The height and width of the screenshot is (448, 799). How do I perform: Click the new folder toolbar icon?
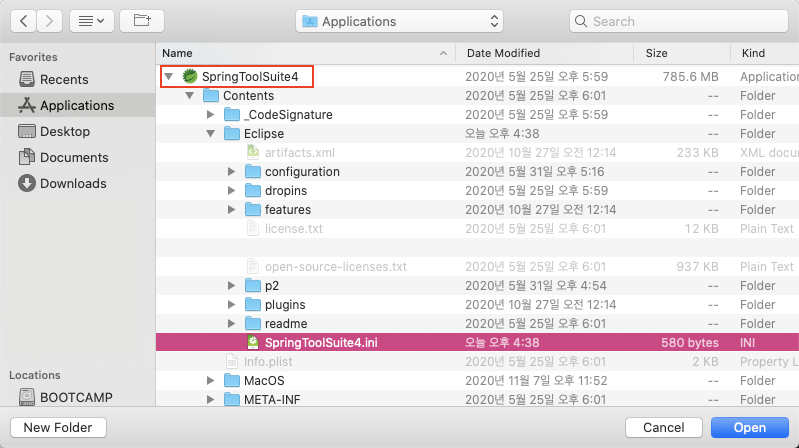tap(142, 21)
